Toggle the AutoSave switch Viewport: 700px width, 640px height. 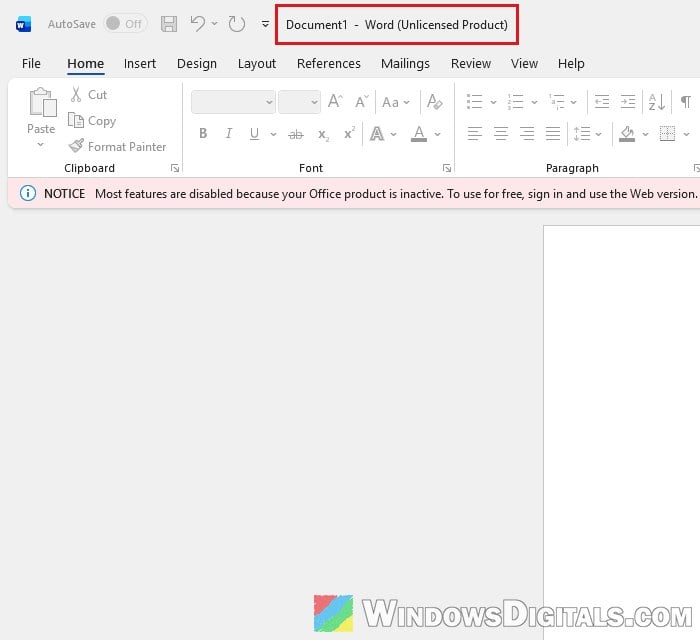pos(125,24)
